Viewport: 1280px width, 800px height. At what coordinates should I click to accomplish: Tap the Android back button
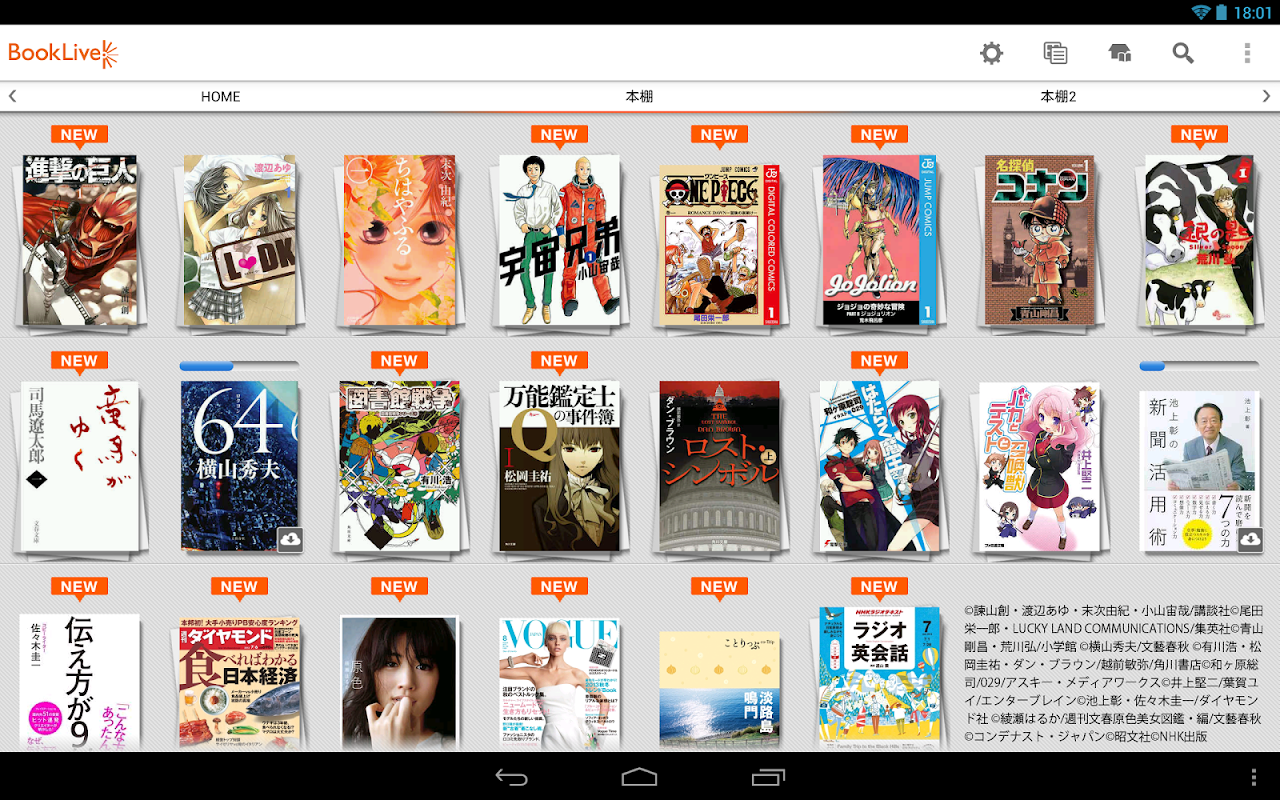(x=511, y=777)
